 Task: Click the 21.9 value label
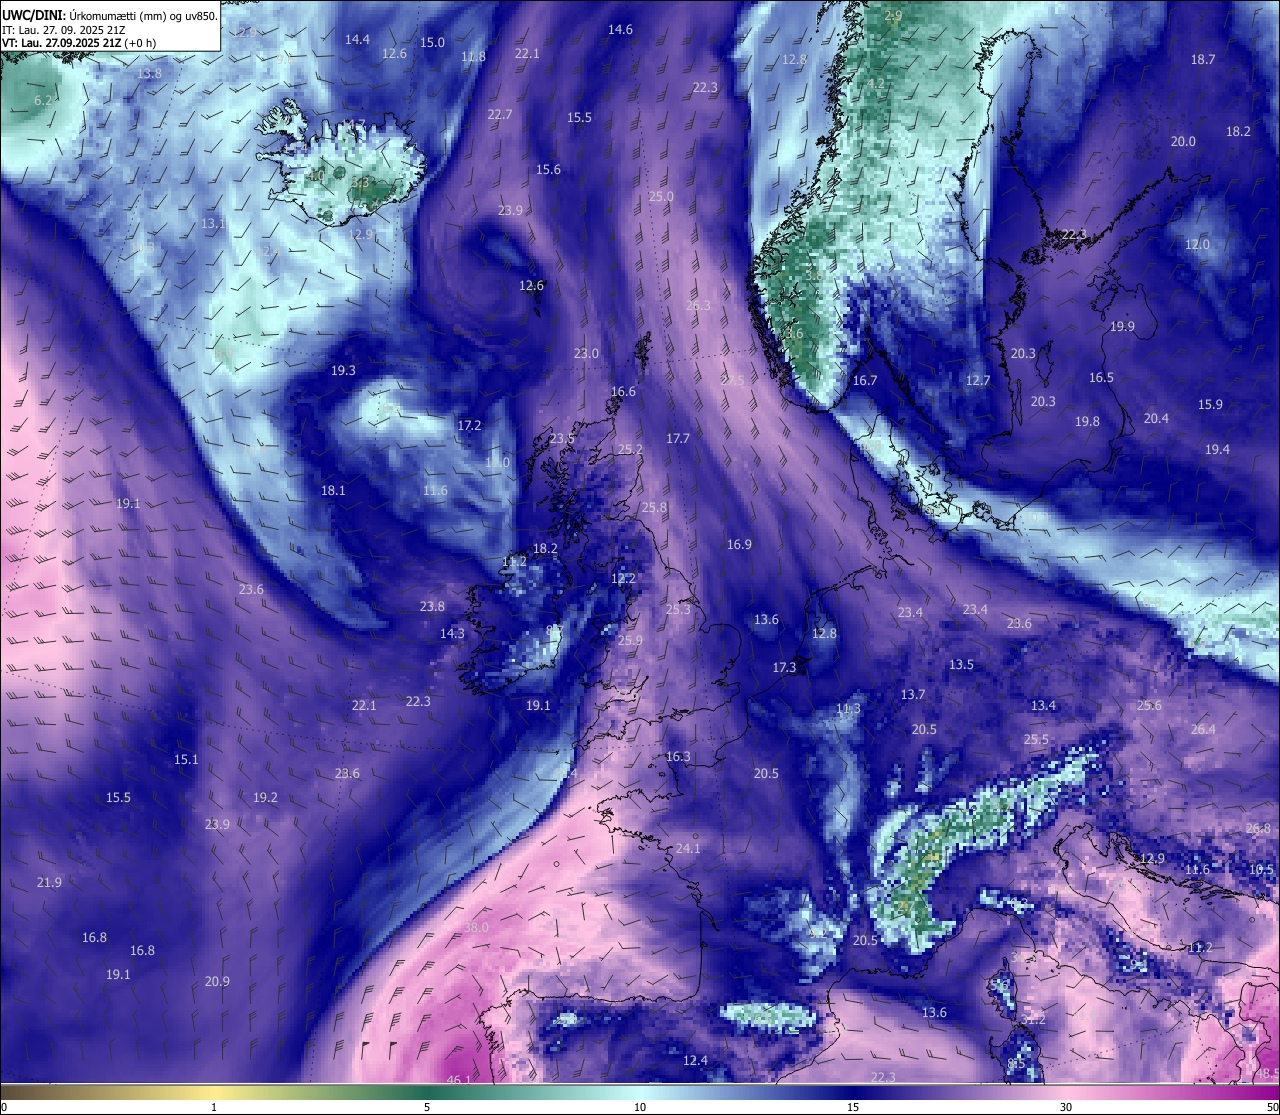tap(49, 882)
